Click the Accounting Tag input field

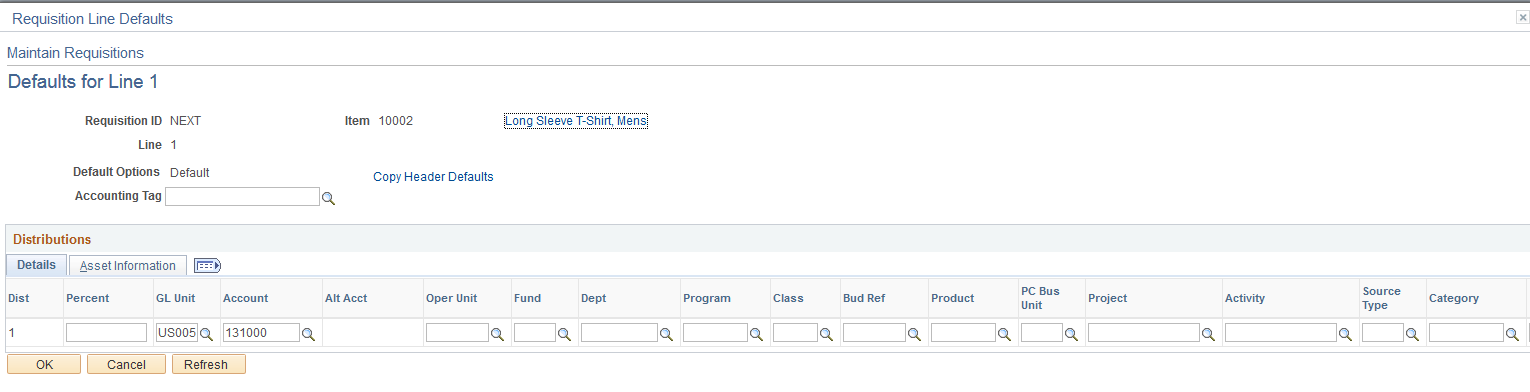point(242,197)
